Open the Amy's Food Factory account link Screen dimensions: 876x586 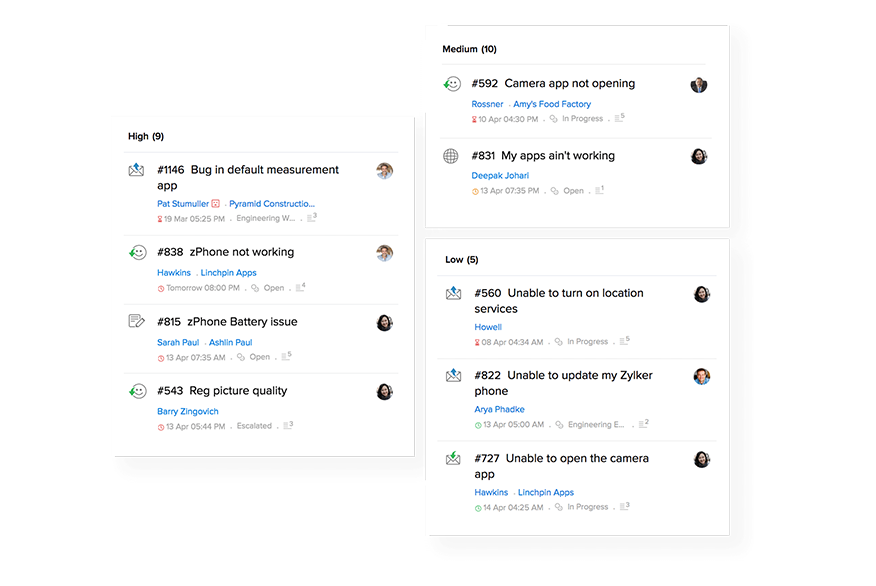552,104
